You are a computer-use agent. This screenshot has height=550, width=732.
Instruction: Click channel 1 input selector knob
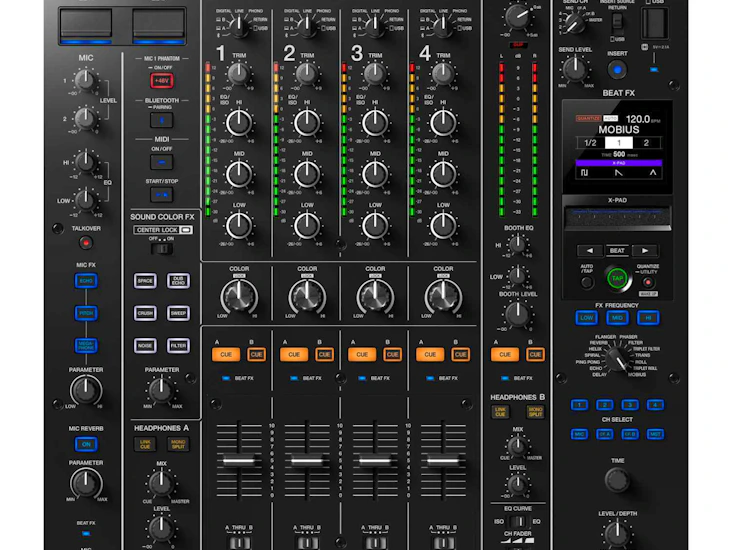239,26
